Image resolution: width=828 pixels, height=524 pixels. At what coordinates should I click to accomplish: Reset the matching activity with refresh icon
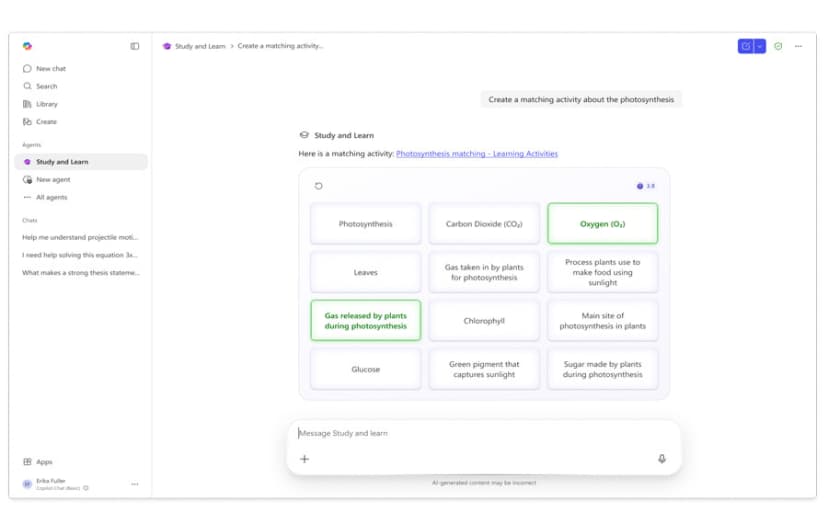(x=318, y=186)
